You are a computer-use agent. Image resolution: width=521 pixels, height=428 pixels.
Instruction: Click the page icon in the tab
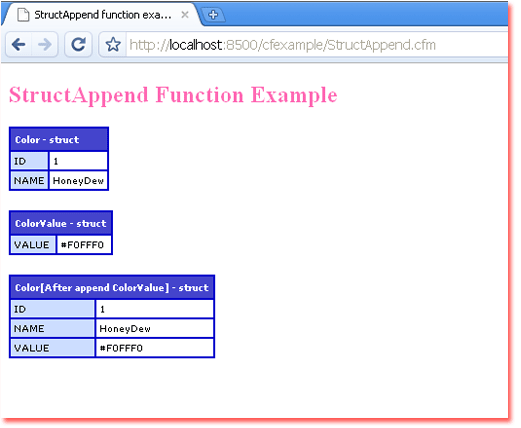click(23, 15)
